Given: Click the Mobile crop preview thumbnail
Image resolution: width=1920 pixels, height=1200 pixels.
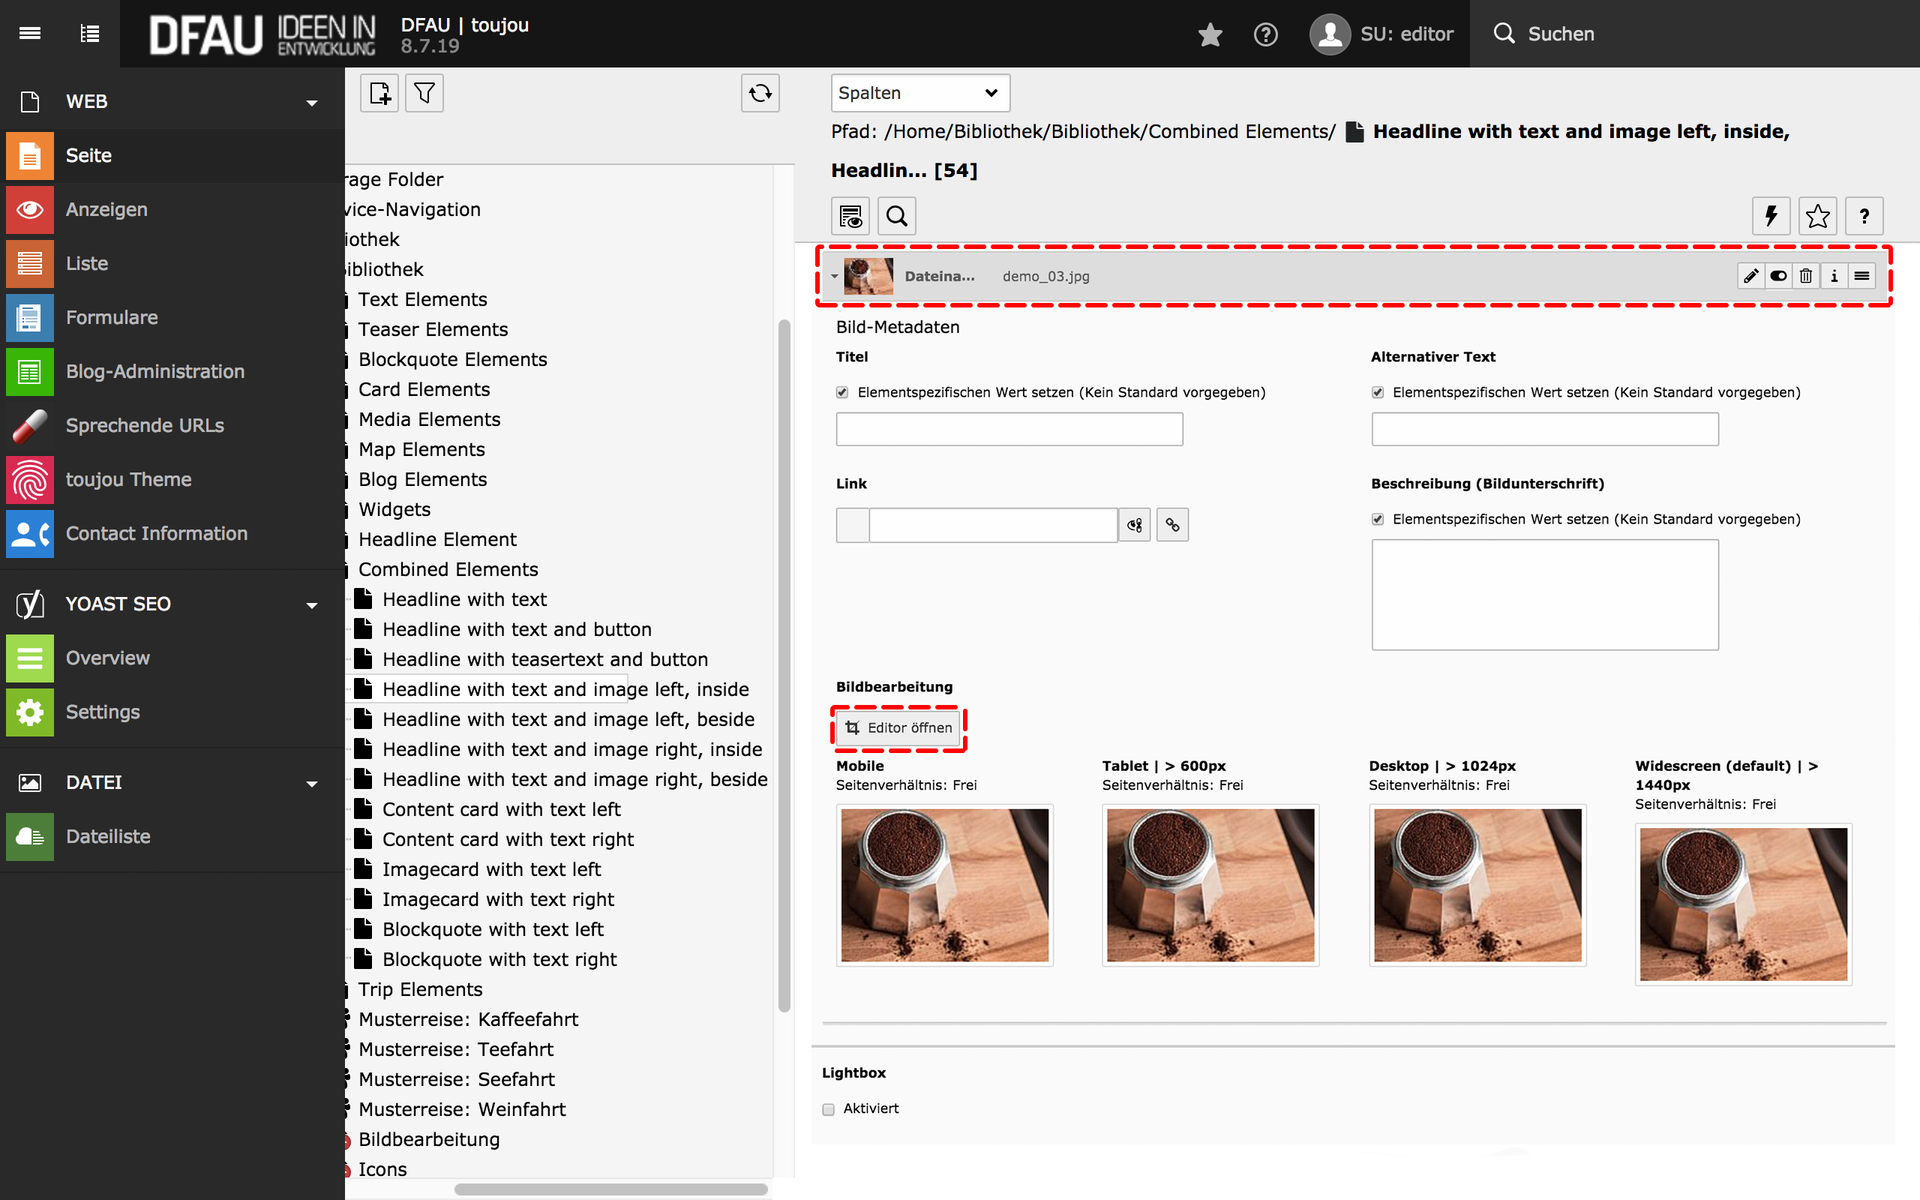Looking at the screenshot, I should tap(944, 885).
